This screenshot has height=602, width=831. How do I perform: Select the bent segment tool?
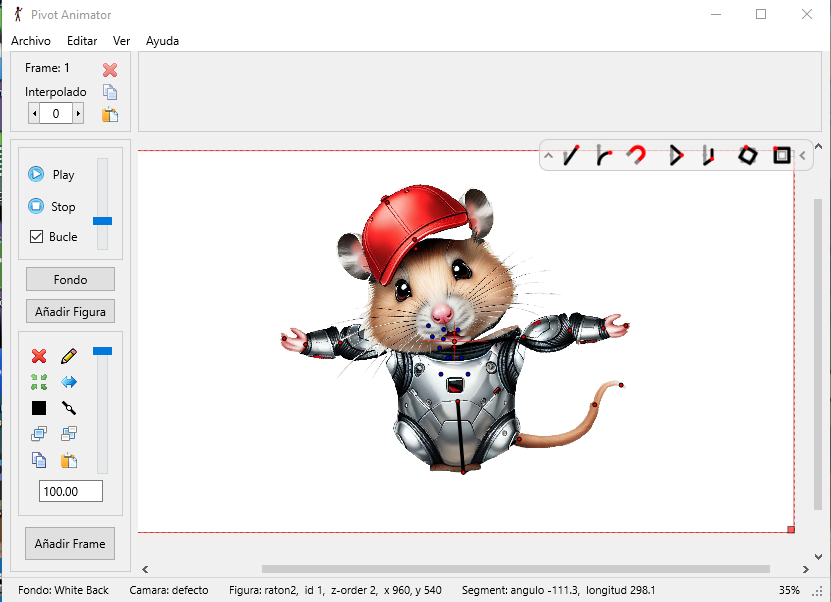pos(604,155)
